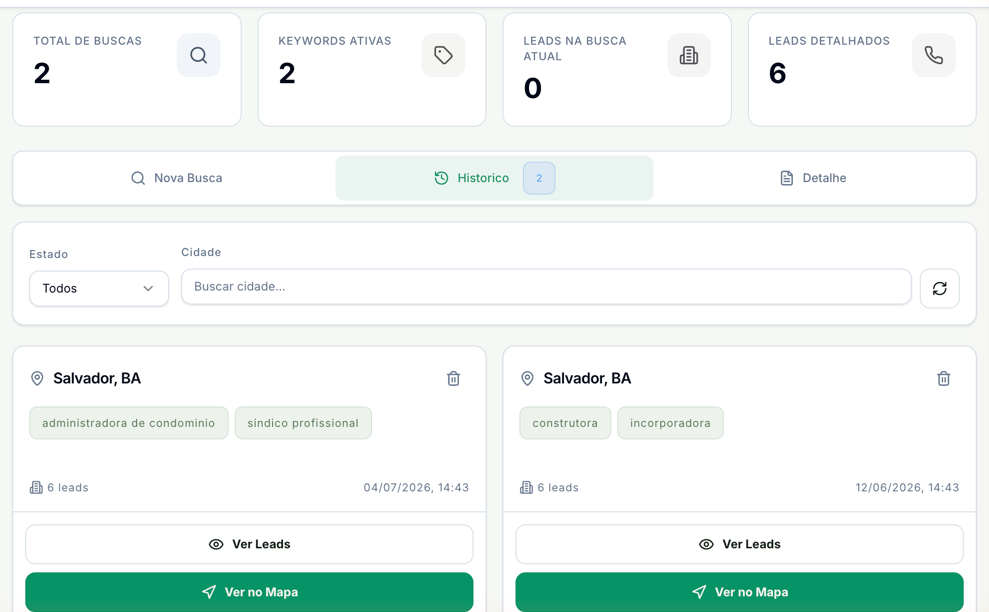Click the history clock icon on Historico tab
The height and width of the screenshot is (612, 989).
(x=442, y=178)
